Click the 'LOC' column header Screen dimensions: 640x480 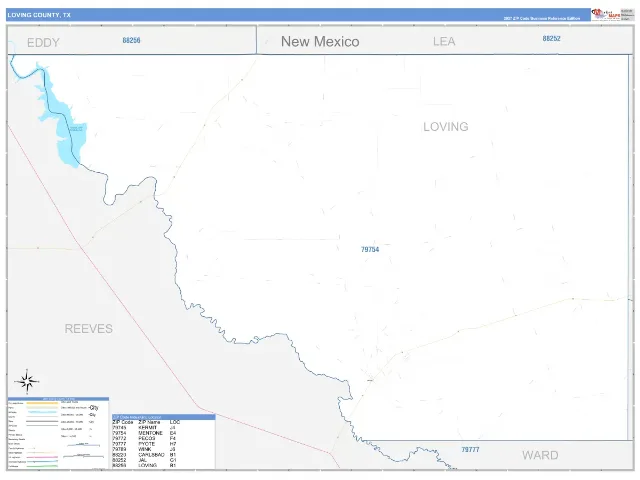pos(175,422)
